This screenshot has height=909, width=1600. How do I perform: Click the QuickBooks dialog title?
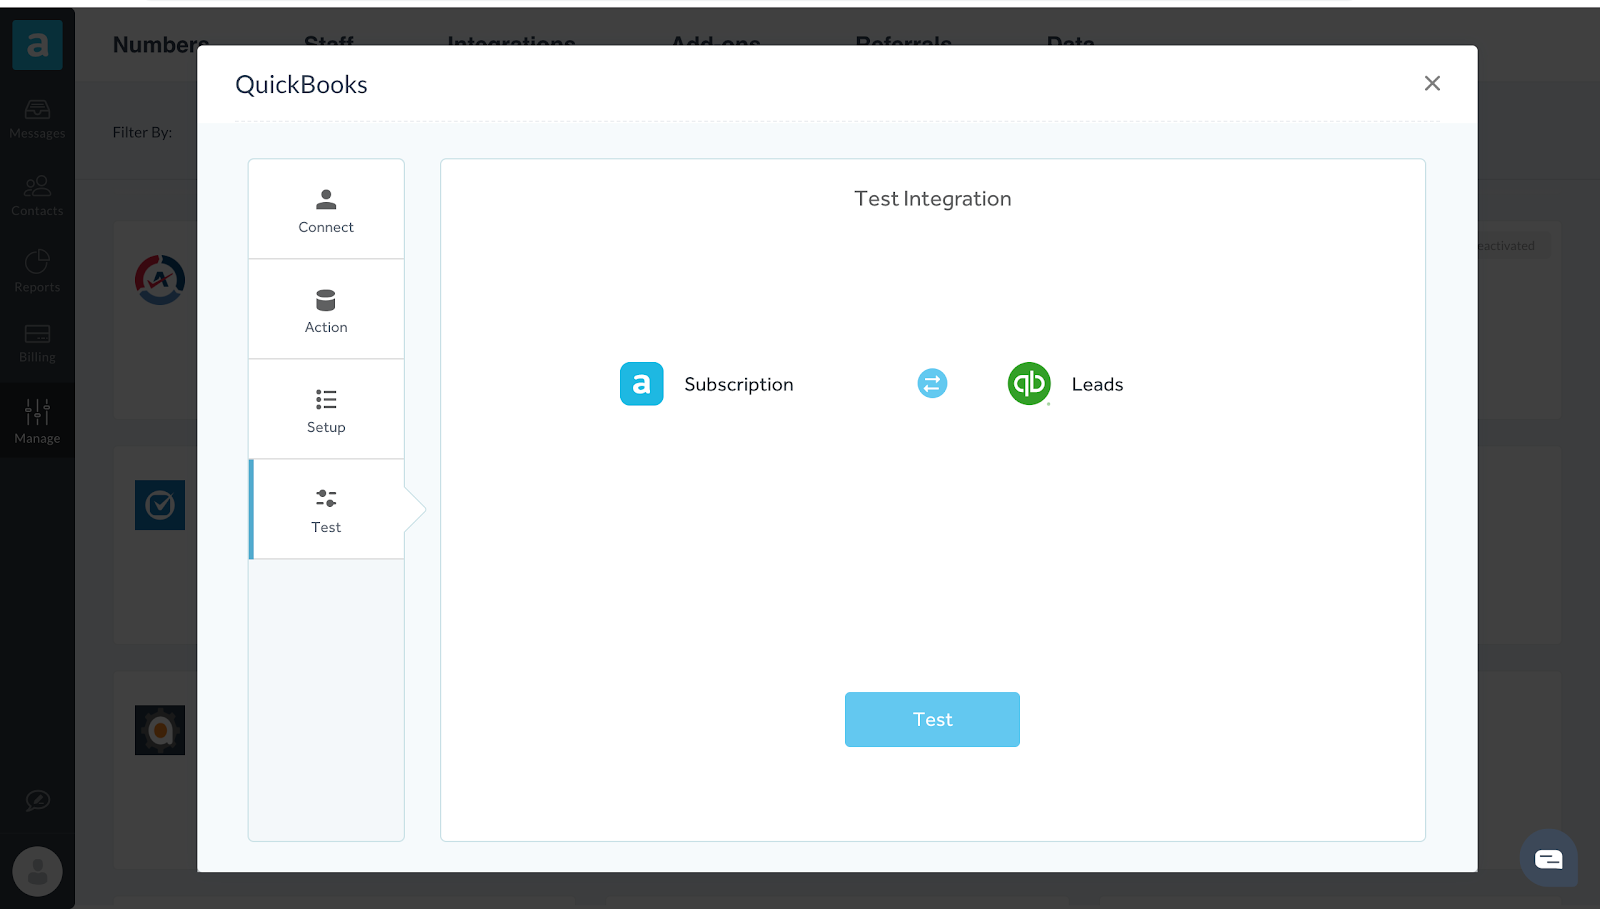pyautogui.click(x=301, y=85)
